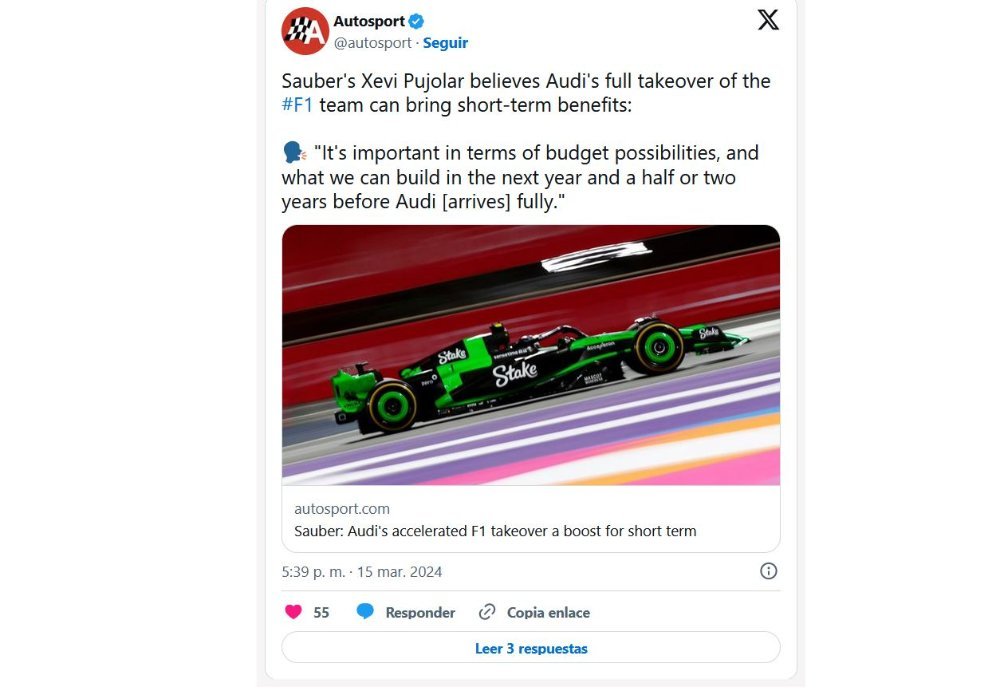The image size is (1000, 699).
Task: Open the Stake F1 car image
Action: point(531,355)
